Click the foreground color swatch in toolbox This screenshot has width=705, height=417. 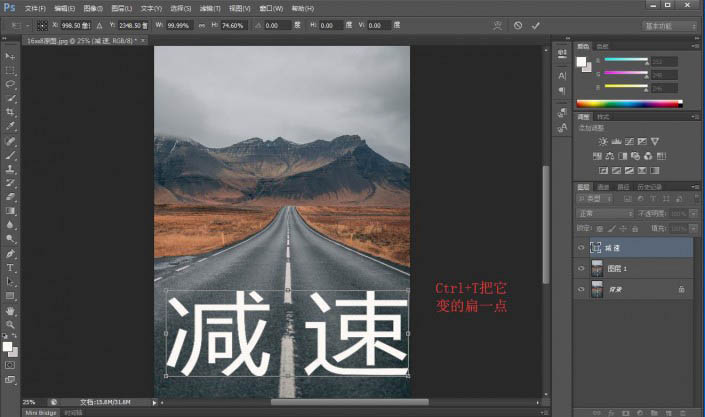(7, 346)
